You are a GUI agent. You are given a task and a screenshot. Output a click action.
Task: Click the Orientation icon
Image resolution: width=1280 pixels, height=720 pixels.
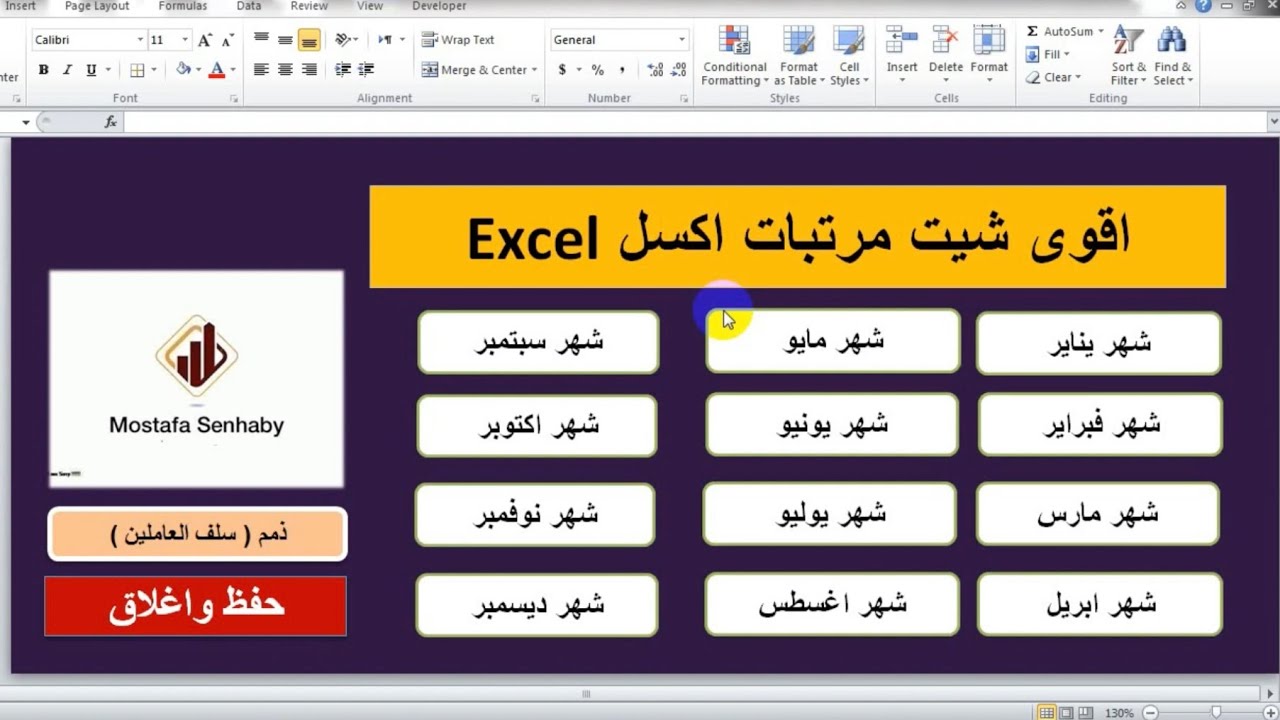(x=343, y=40)
